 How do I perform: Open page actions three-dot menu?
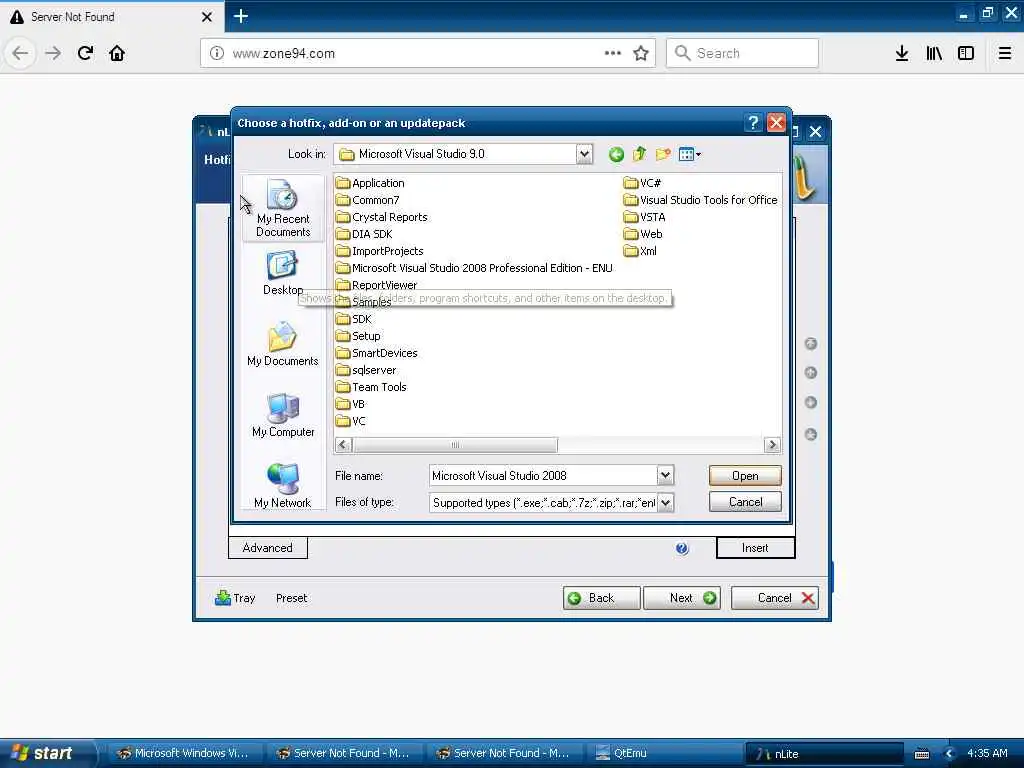pyautogui.click(x=613, y=53)
